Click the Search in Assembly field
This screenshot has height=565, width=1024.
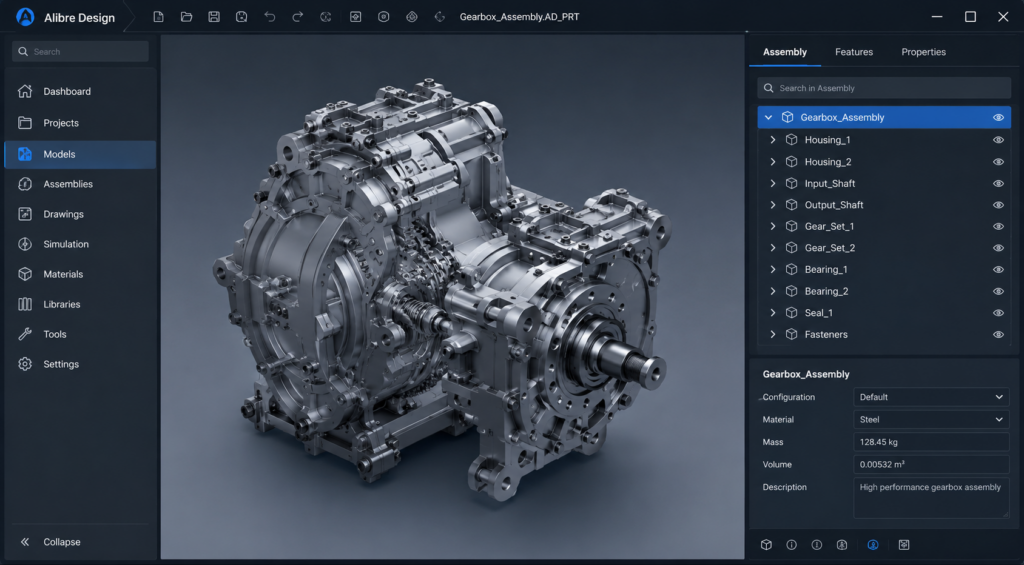click(x=884, y=88)
